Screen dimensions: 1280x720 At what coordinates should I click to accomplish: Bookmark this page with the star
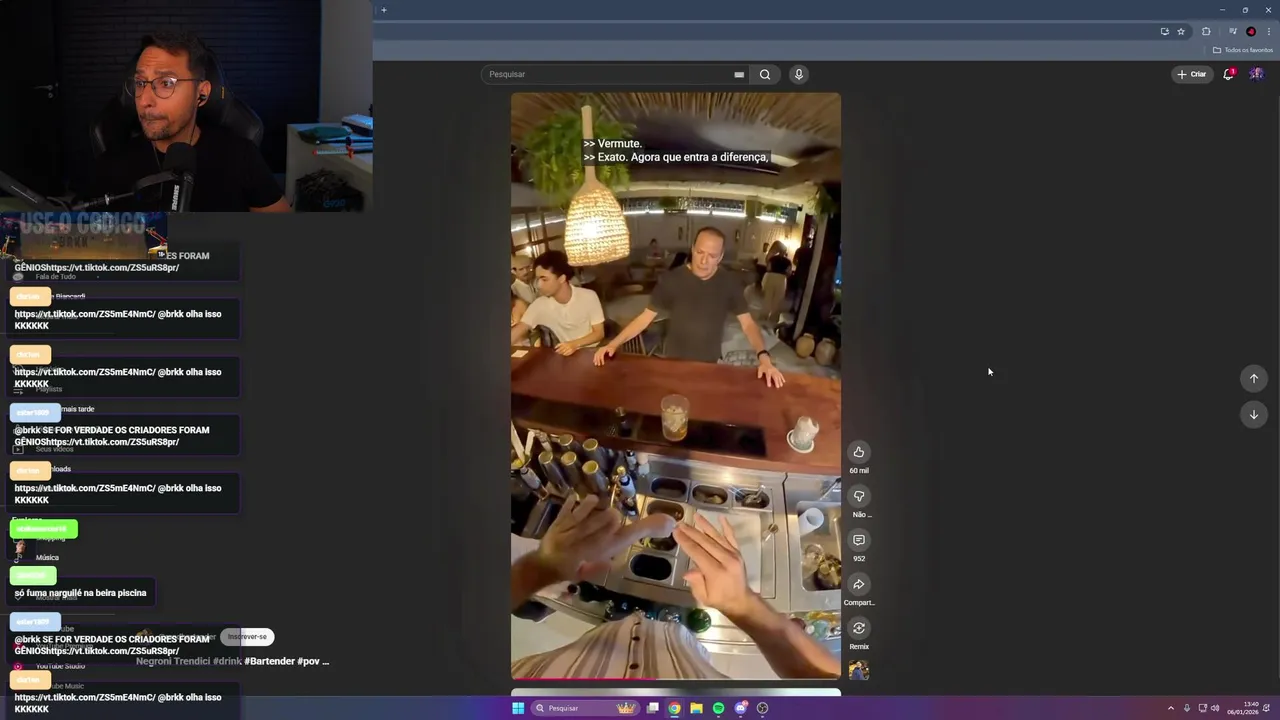pyautogui.click(x=1181, y=31)
